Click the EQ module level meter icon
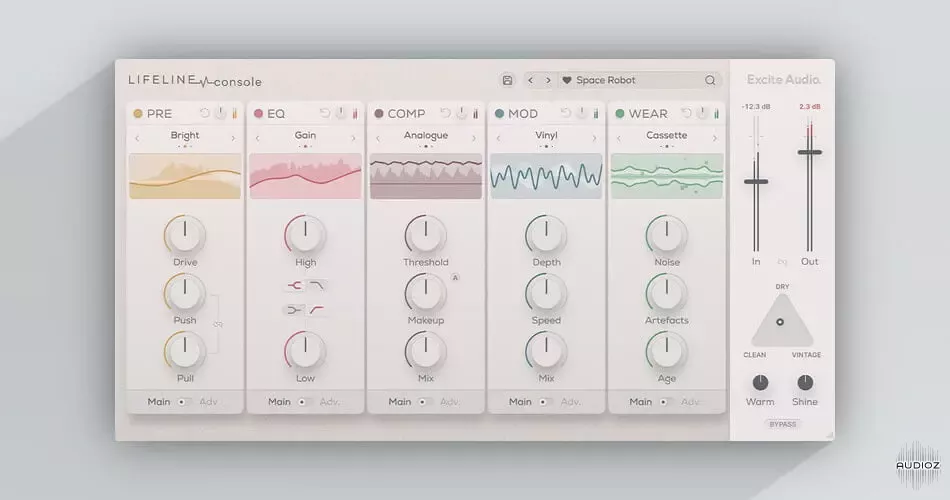The width and height of the screenshot is (950, 500). pyautogui.click(x=355, y=113)
